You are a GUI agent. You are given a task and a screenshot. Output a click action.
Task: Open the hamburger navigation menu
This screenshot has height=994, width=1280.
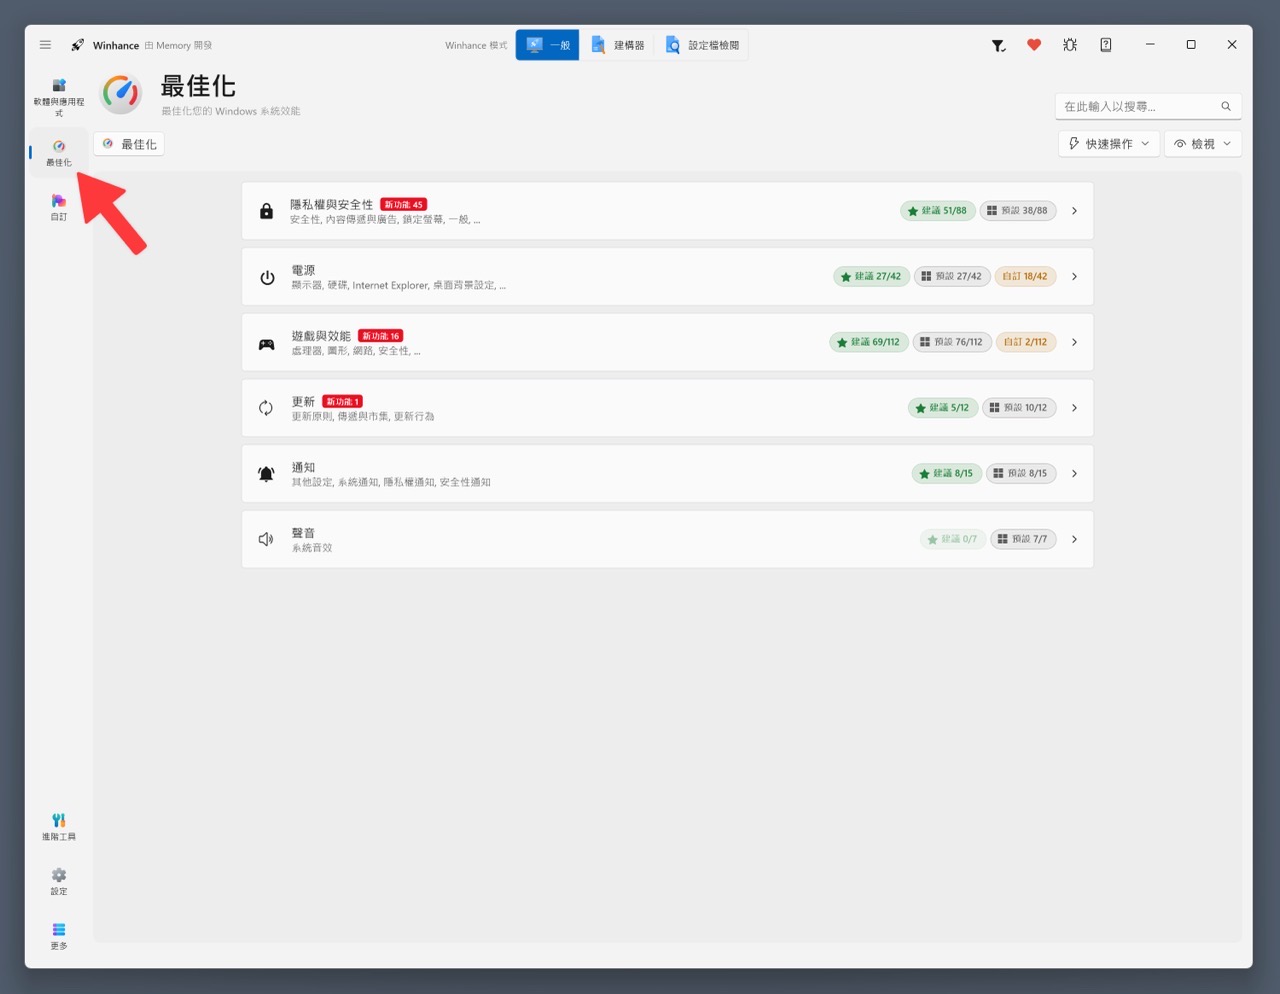click(x=45, y=45)
